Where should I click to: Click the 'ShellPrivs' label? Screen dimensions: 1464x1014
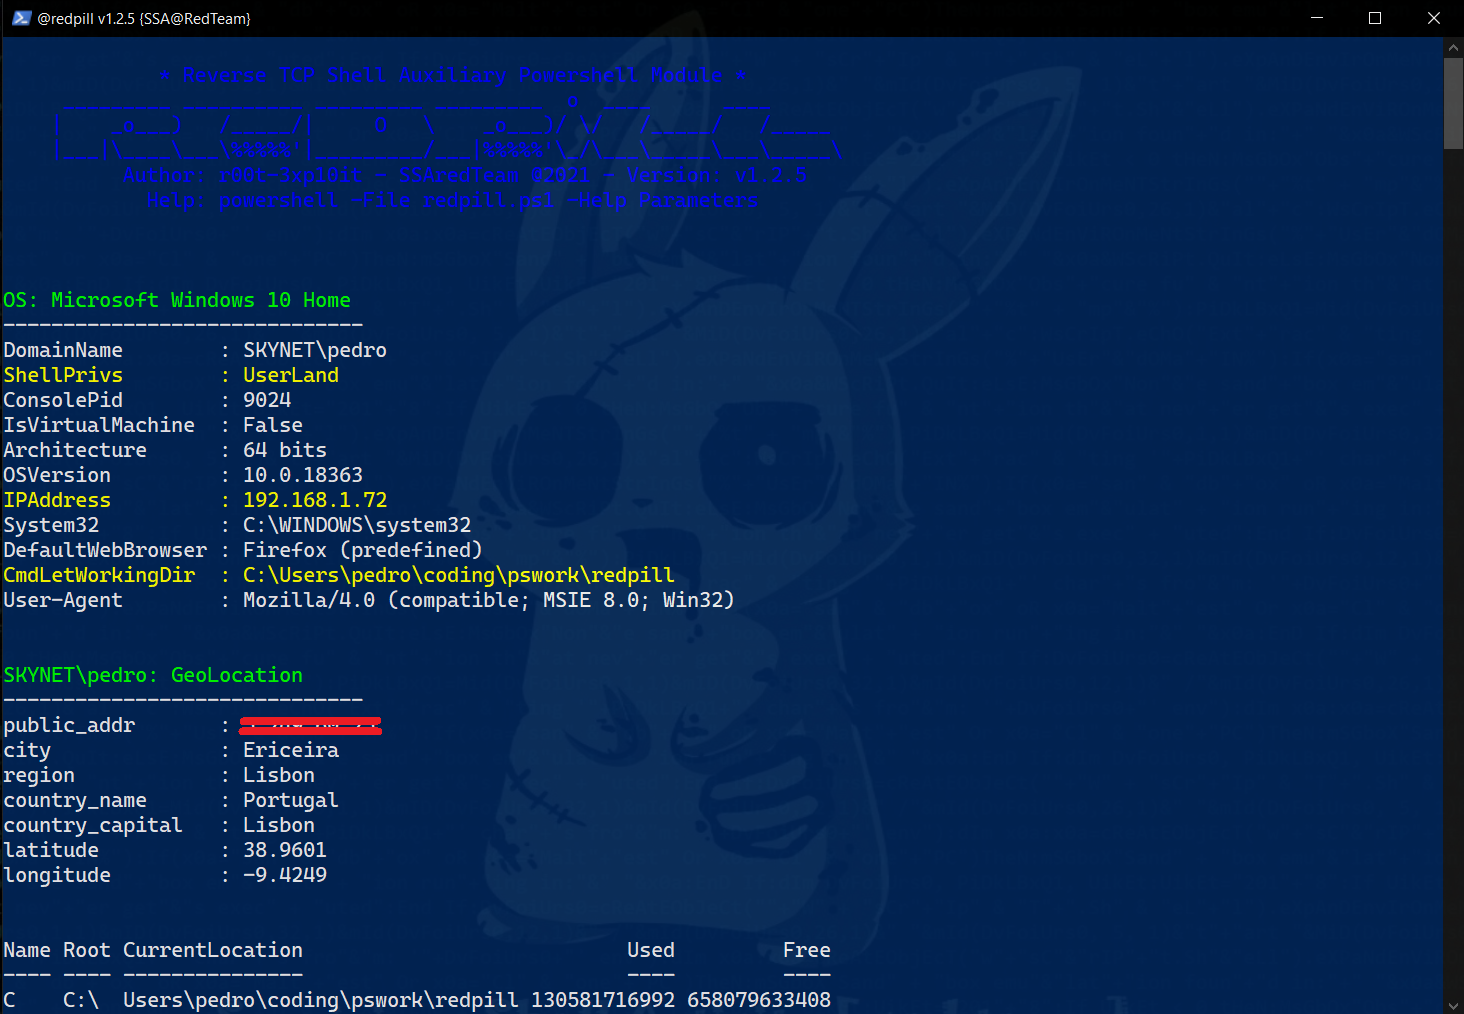[63, 375]
